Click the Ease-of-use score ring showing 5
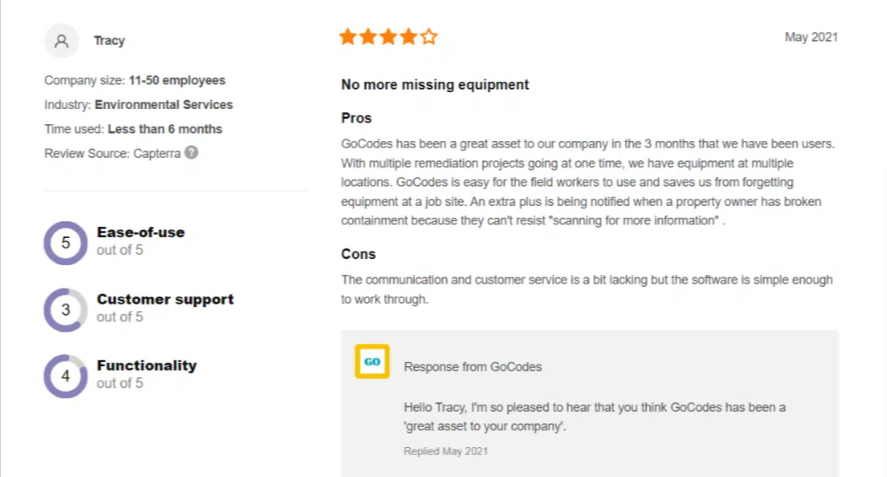 [66, 243]
